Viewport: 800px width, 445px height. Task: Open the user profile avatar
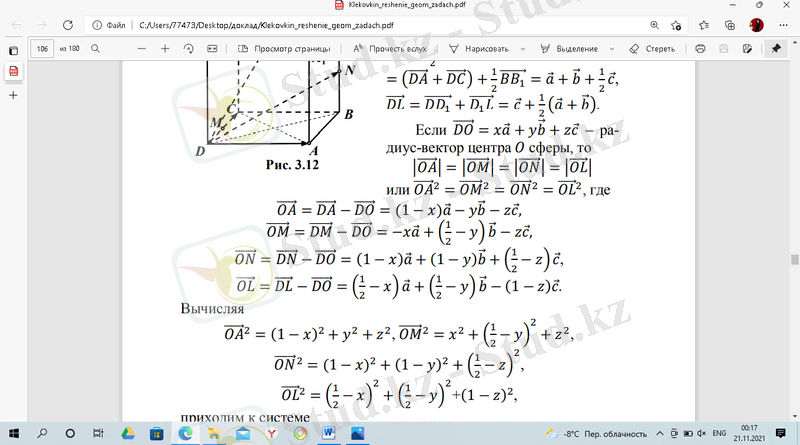(757, 25)
